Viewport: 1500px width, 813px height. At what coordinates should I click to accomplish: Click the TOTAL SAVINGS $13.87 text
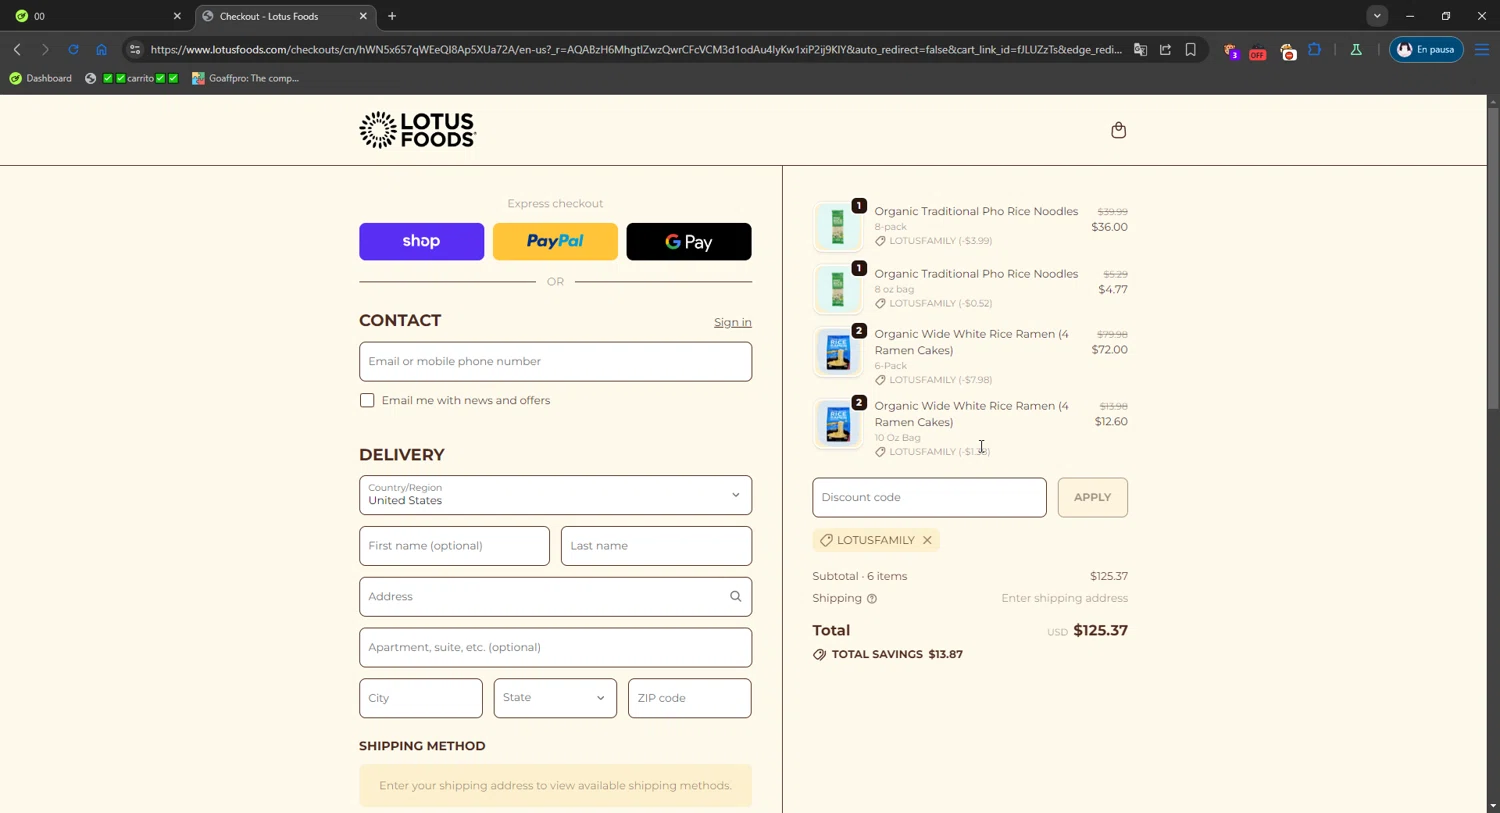[x=888, y=654]
